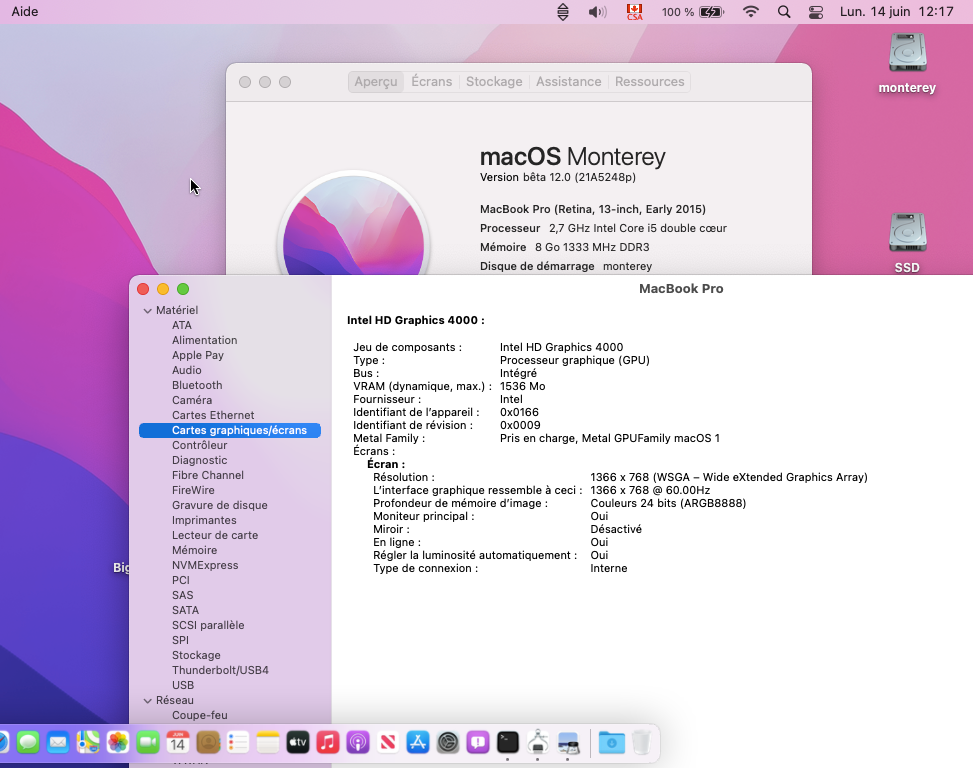
Task: Select FireWire in the sidebar
Action: 194,490
